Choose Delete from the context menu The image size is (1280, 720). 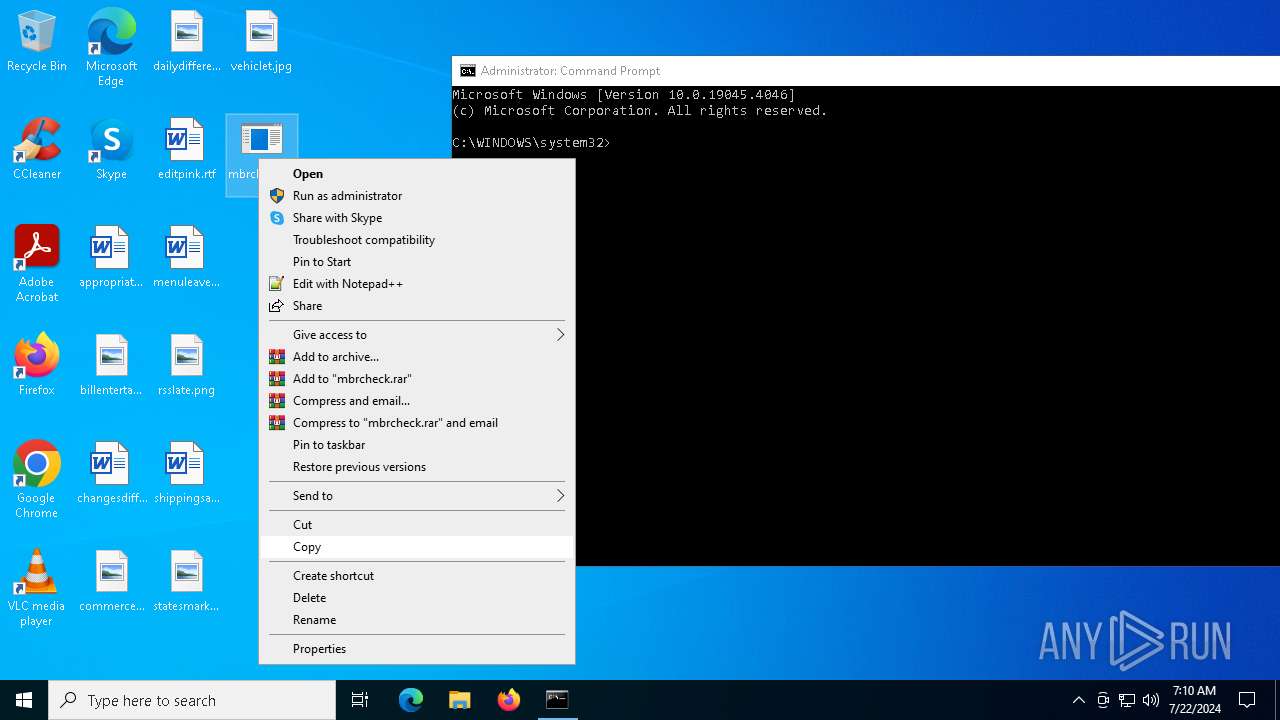click(x=416, y=598)
